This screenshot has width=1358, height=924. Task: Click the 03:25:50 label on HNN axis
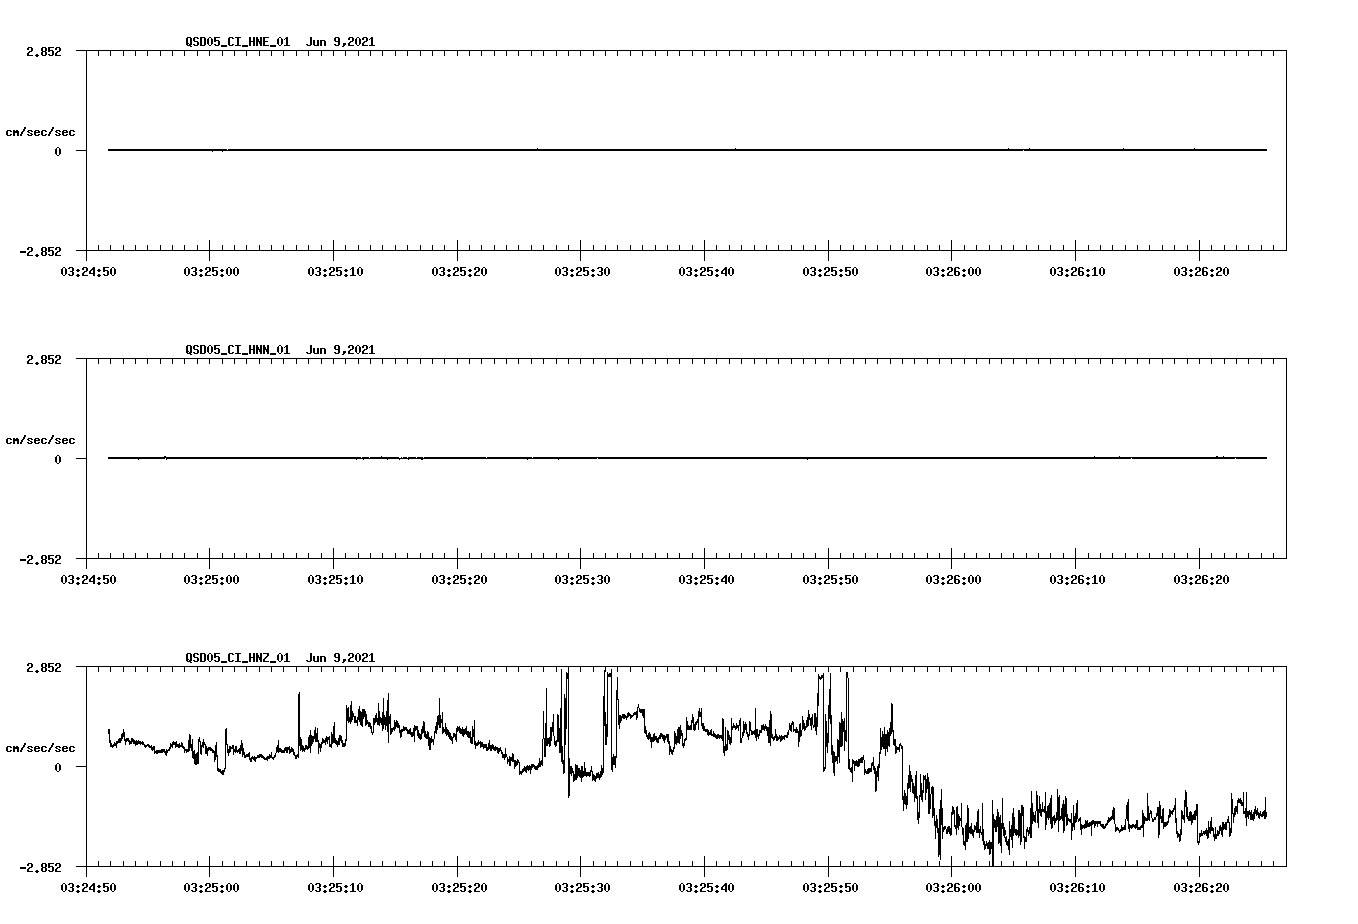[x=828, y=579]
